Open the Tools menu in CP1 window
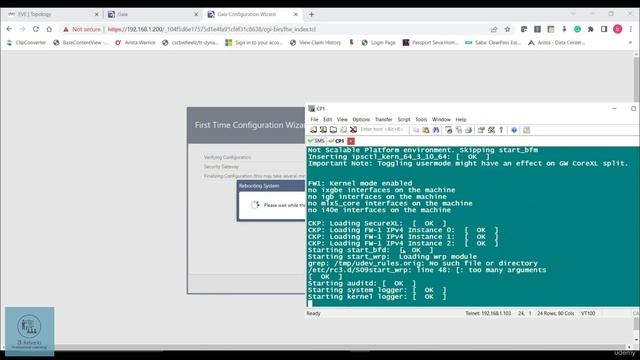 point(421,119)
